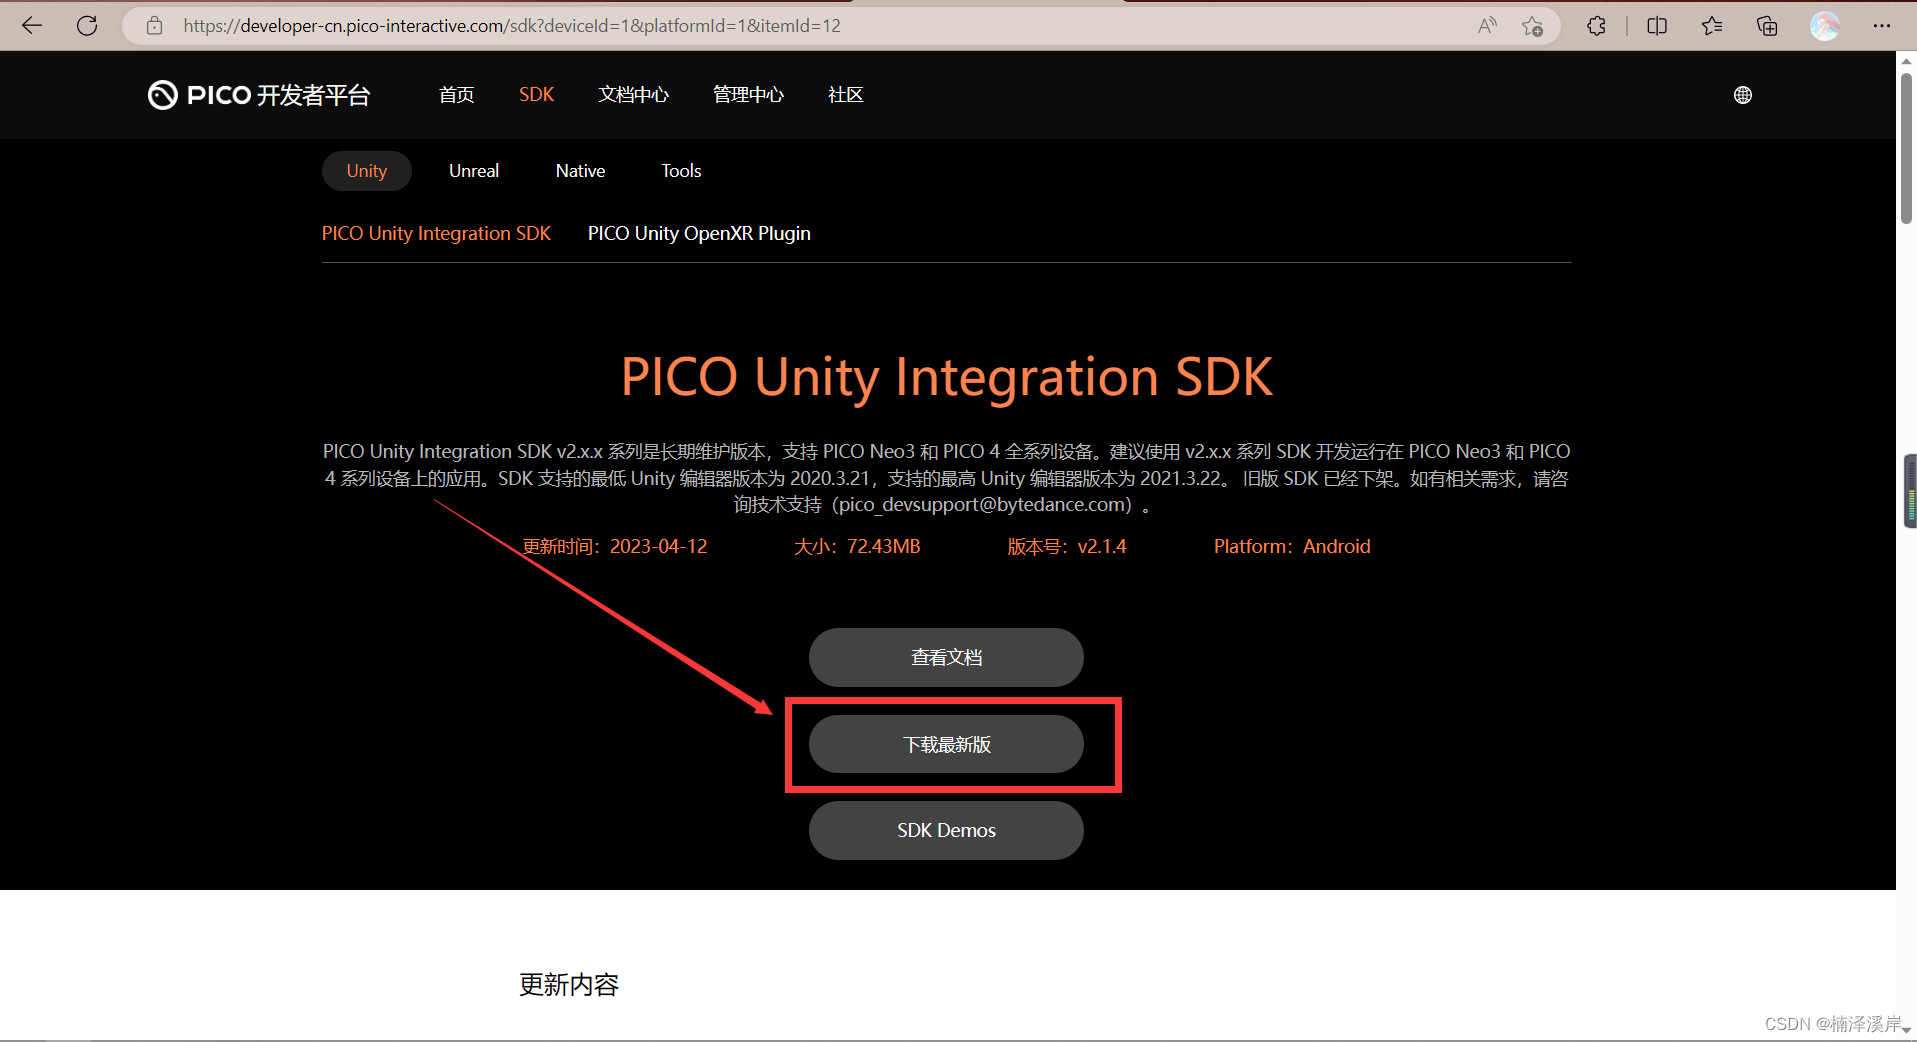Open the SDK Demos button
Screen dimensions: 1917x1042
pos(946,830)
